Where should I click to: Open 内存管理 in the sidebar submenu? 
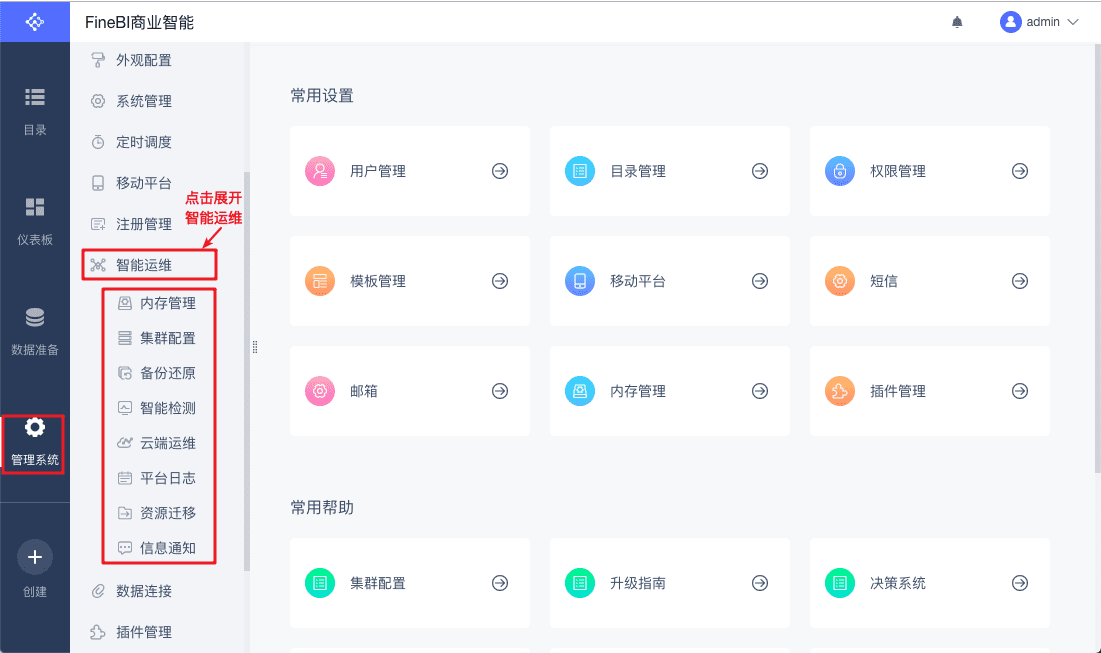167,303
